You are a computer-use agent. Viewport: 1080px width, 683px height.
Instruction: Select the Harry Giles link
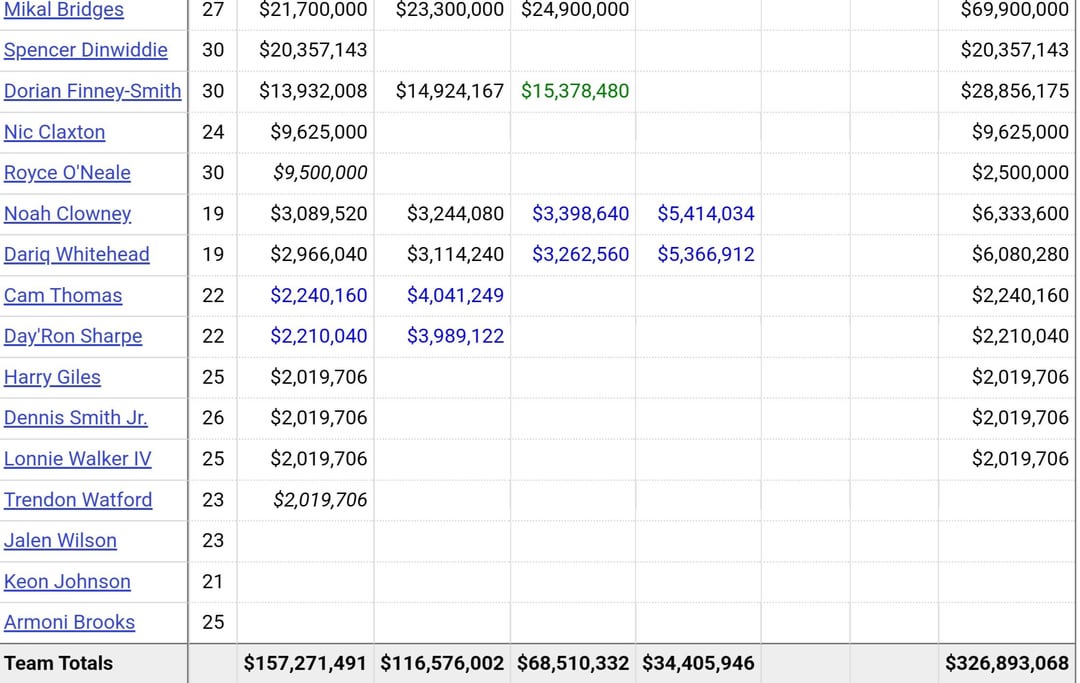[52, 377]
